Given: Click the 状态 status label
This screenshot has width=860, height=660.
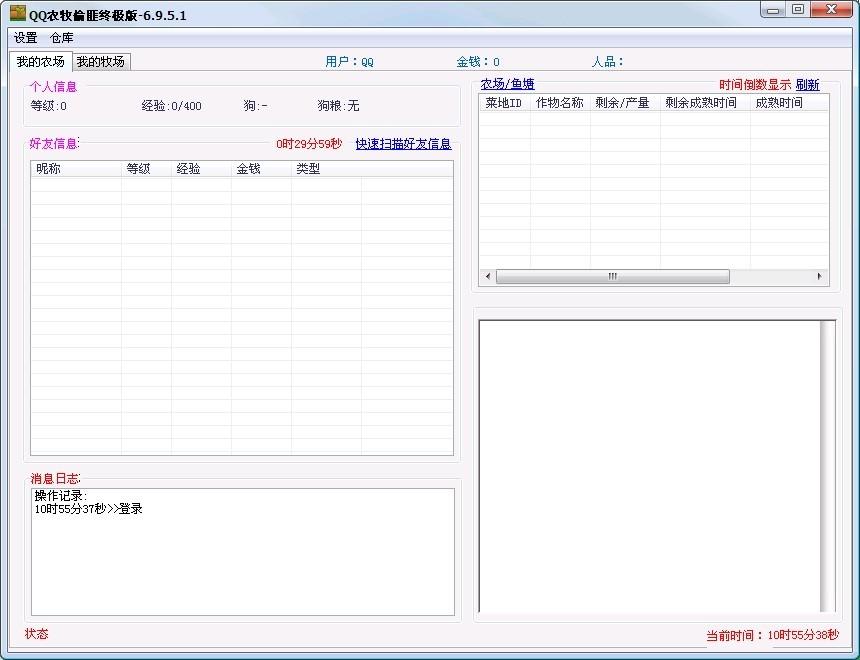Looking at the screenshot, I should [37, 634].
